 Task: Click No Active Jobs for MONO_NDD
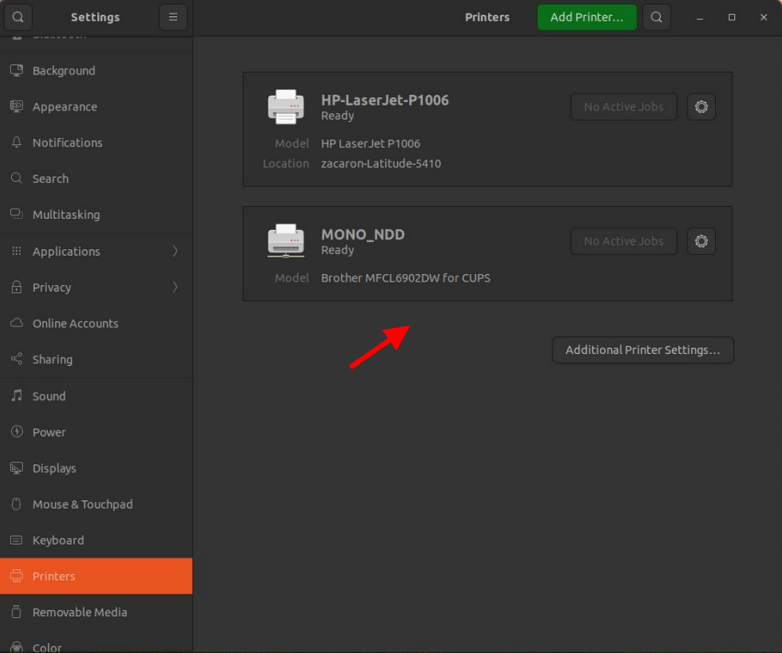[x=623, y=241]
